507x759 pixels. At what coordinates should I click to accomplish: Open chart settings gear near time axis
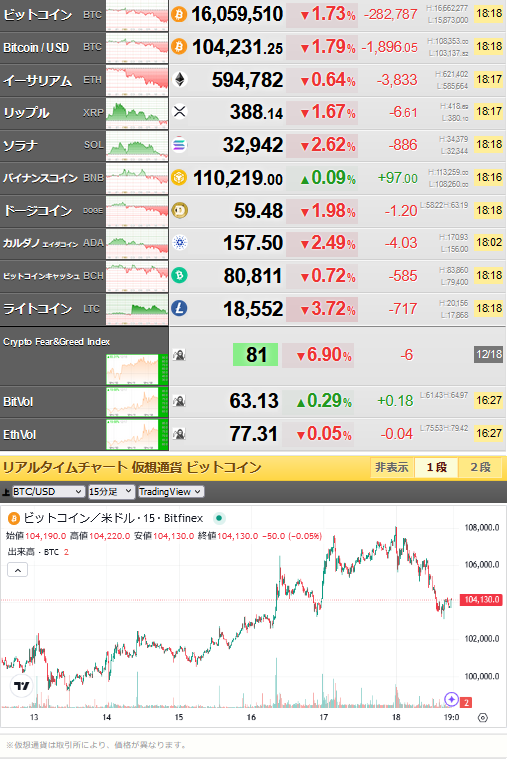(x=483, y=717)
